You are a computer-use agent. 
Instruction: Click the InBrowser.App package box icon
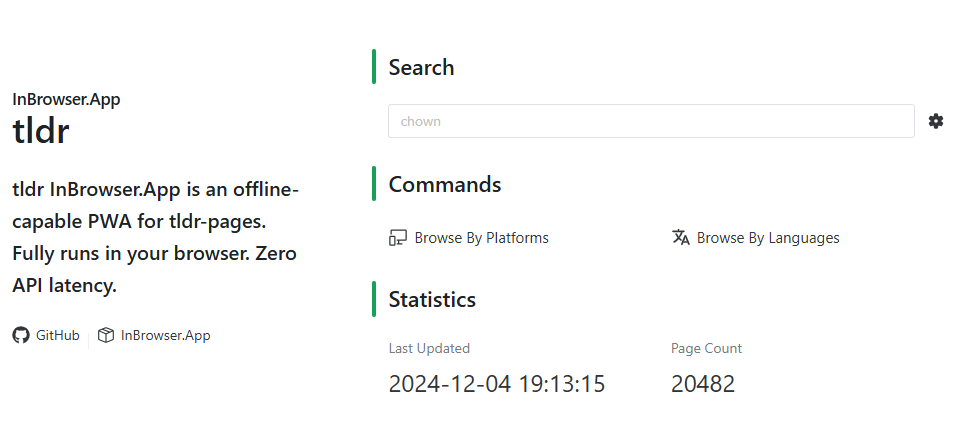click(106, 335)
